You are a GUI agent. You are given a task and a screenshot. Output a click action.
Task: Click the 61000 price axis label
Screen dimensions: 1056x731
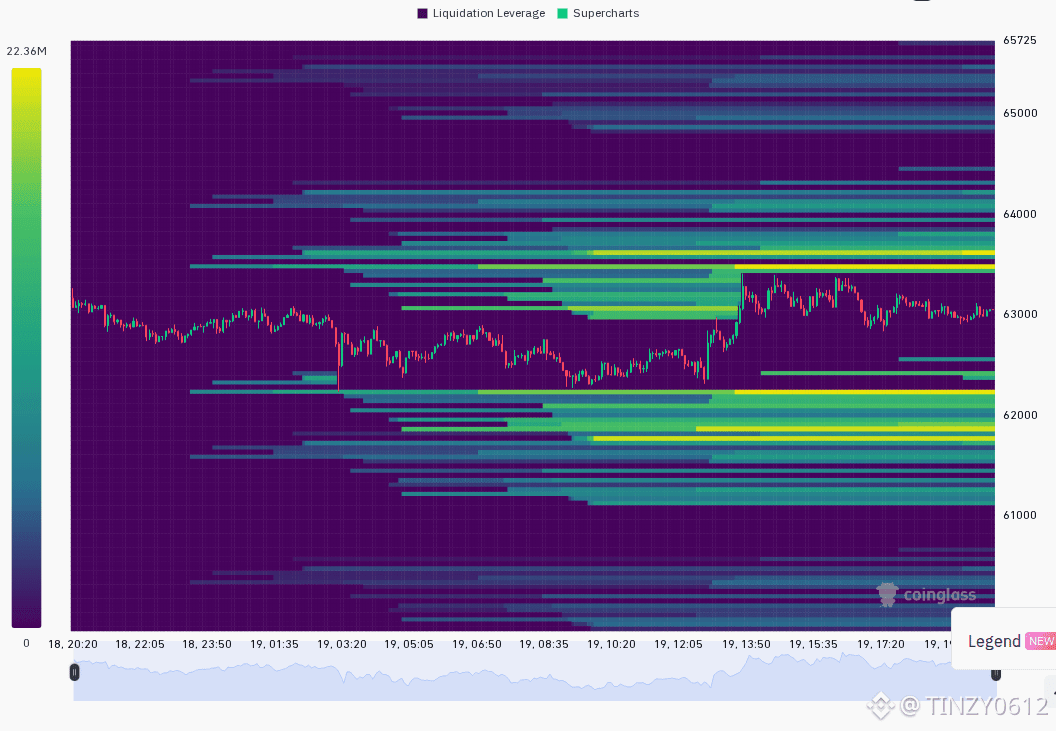(x=1020, y=515)
